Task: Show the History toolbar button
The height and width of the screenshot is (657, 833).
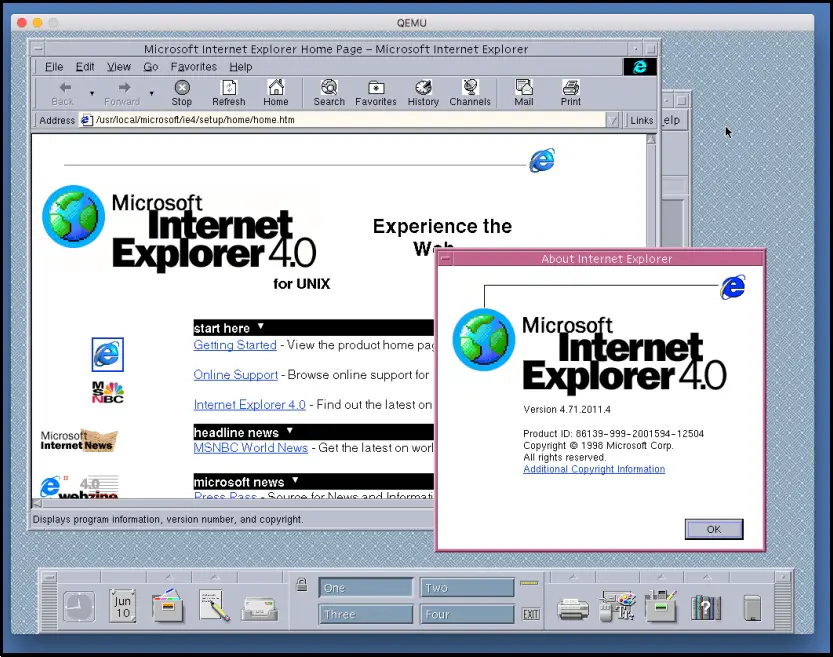Action: click(423, 93)
